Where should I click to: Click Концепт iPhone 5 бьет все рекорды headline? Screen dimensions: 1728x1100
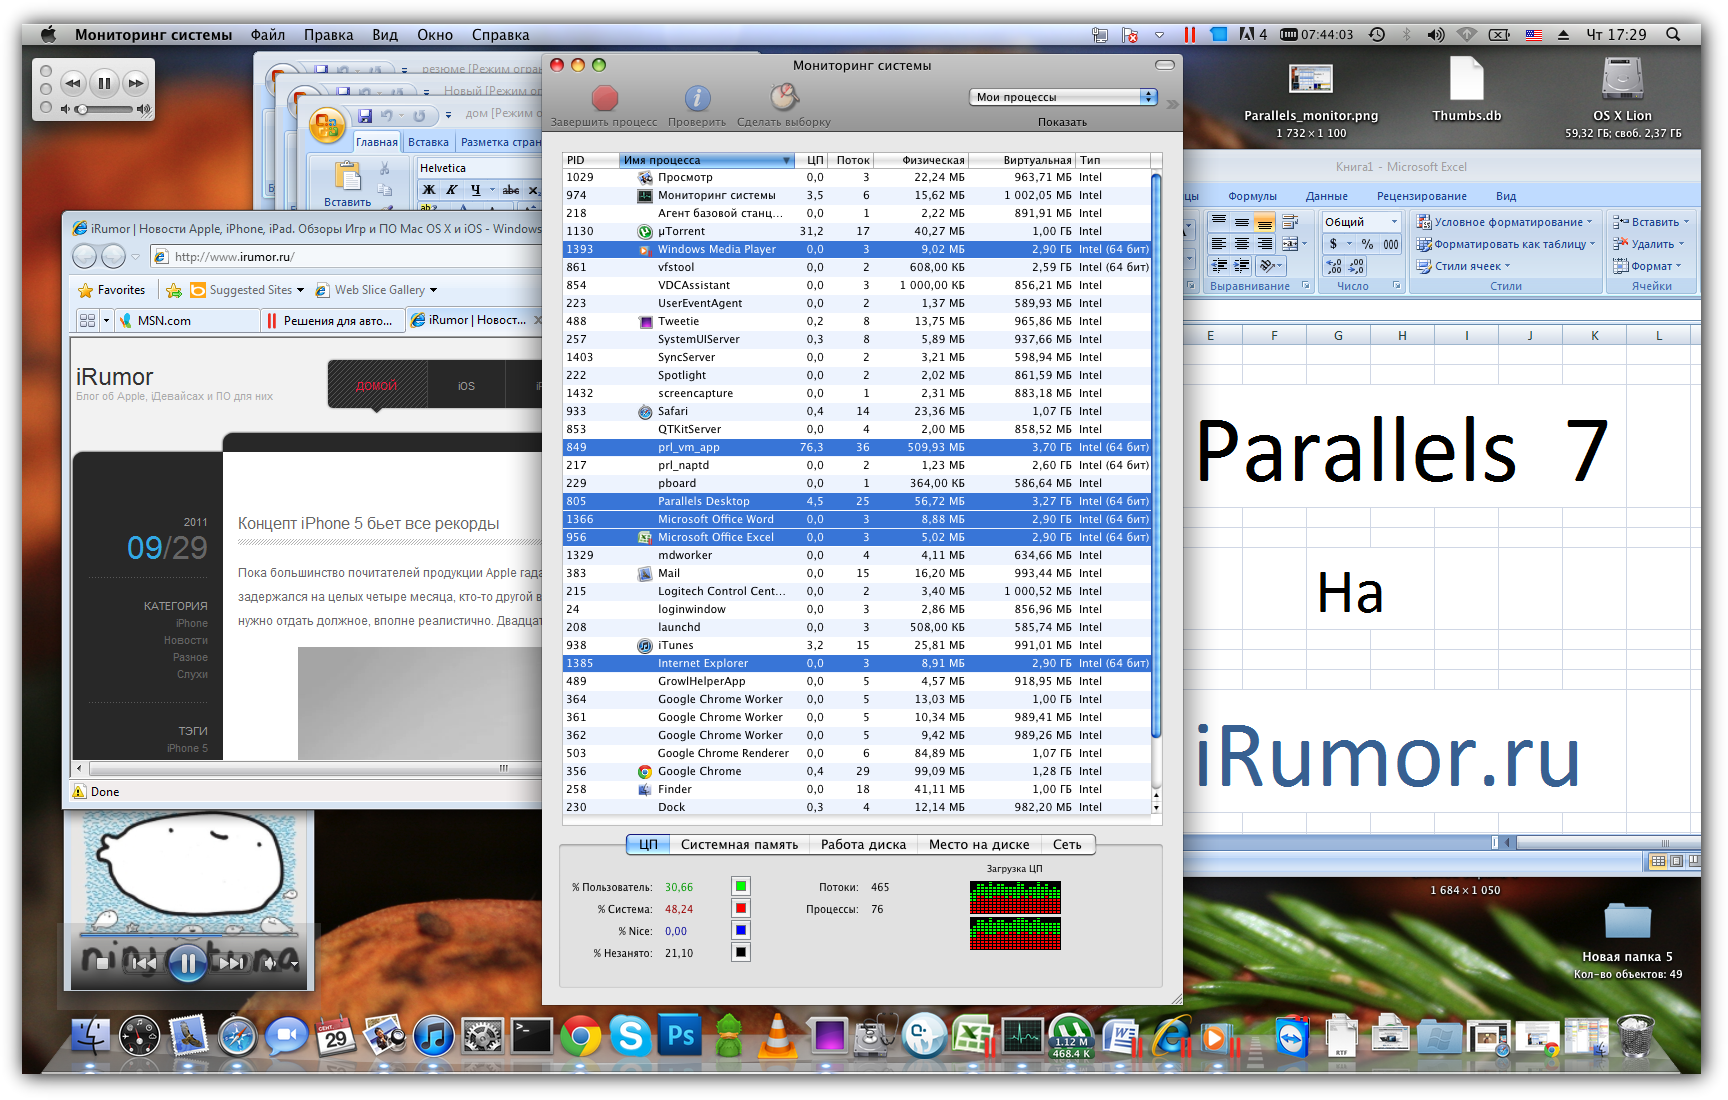pos(368,523)
